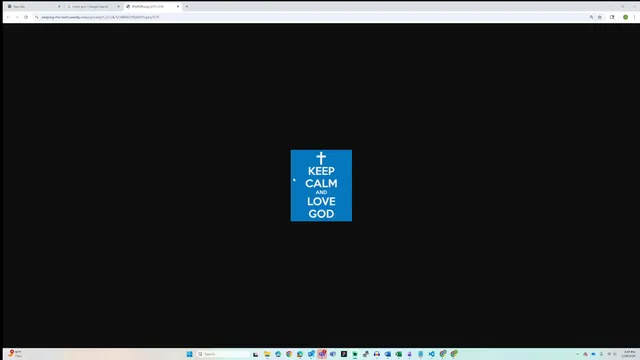The image size is (640, 360).
Task: Open the Chrome three-dot menu
Action: tap(634, 17)
